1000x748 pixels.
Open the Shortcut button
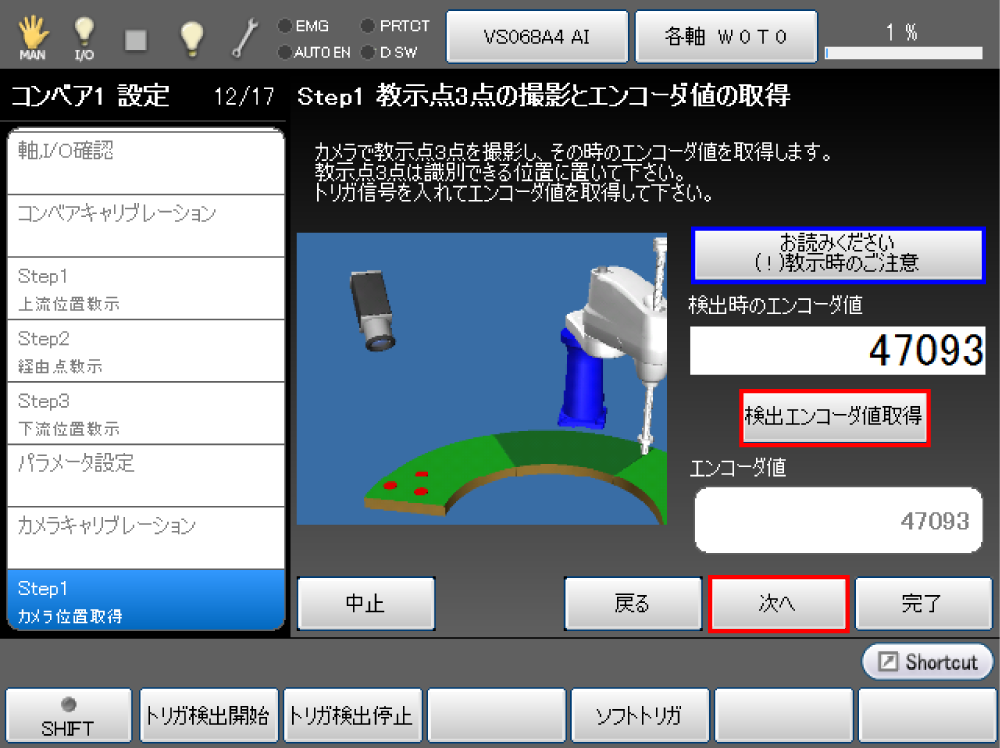click(x=927, y=662)
